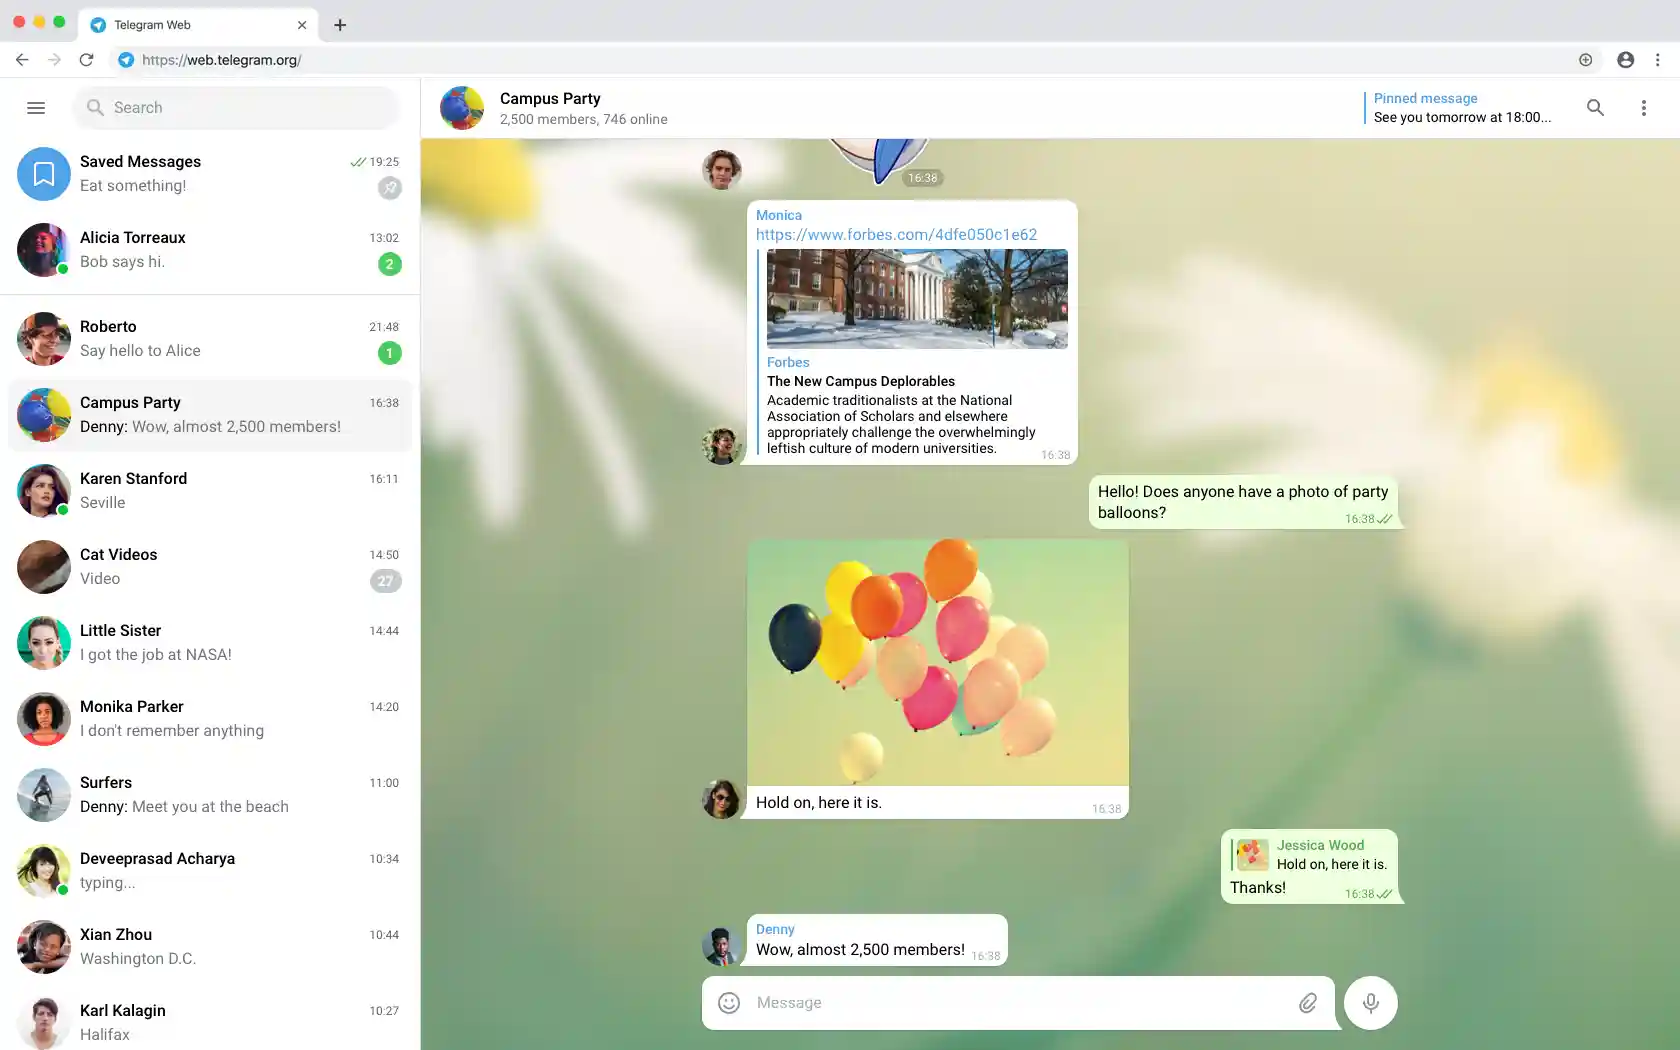Open the chat with Karen Stanford
1680x1050 pixels.
[x=210, y=490]
